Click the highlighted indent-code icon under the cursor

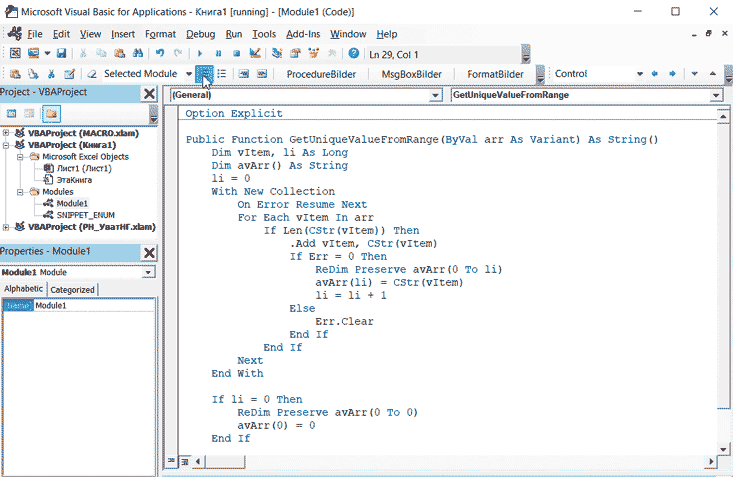(x=204, y=74)
